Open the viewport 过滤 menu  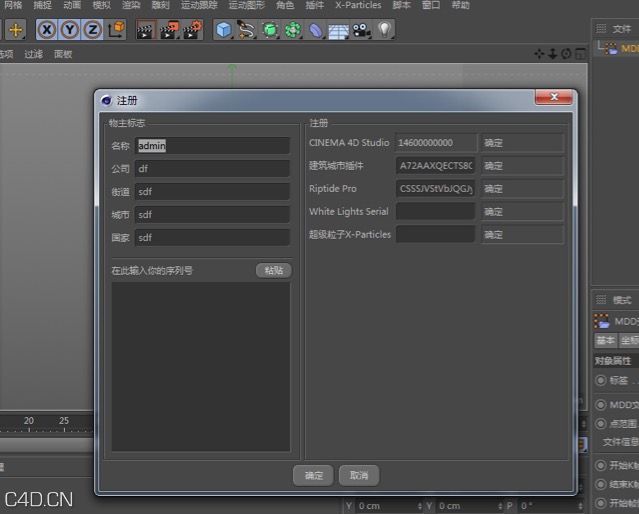[x=33, y=54]
